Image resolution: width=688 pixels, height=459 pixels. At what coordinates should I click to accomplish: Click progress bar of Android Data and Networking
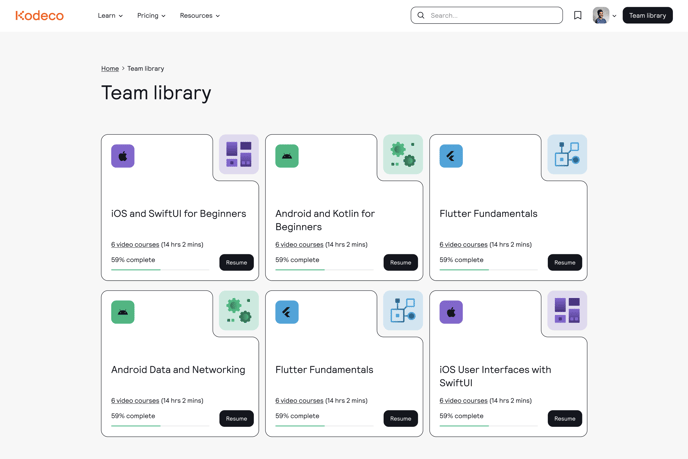160,426
